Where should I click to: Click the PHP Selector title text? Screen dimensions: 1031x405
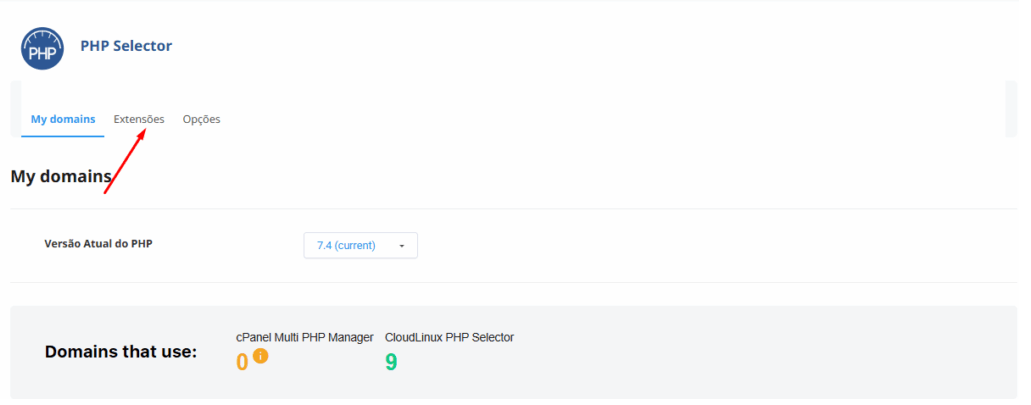tap(126, 46)
